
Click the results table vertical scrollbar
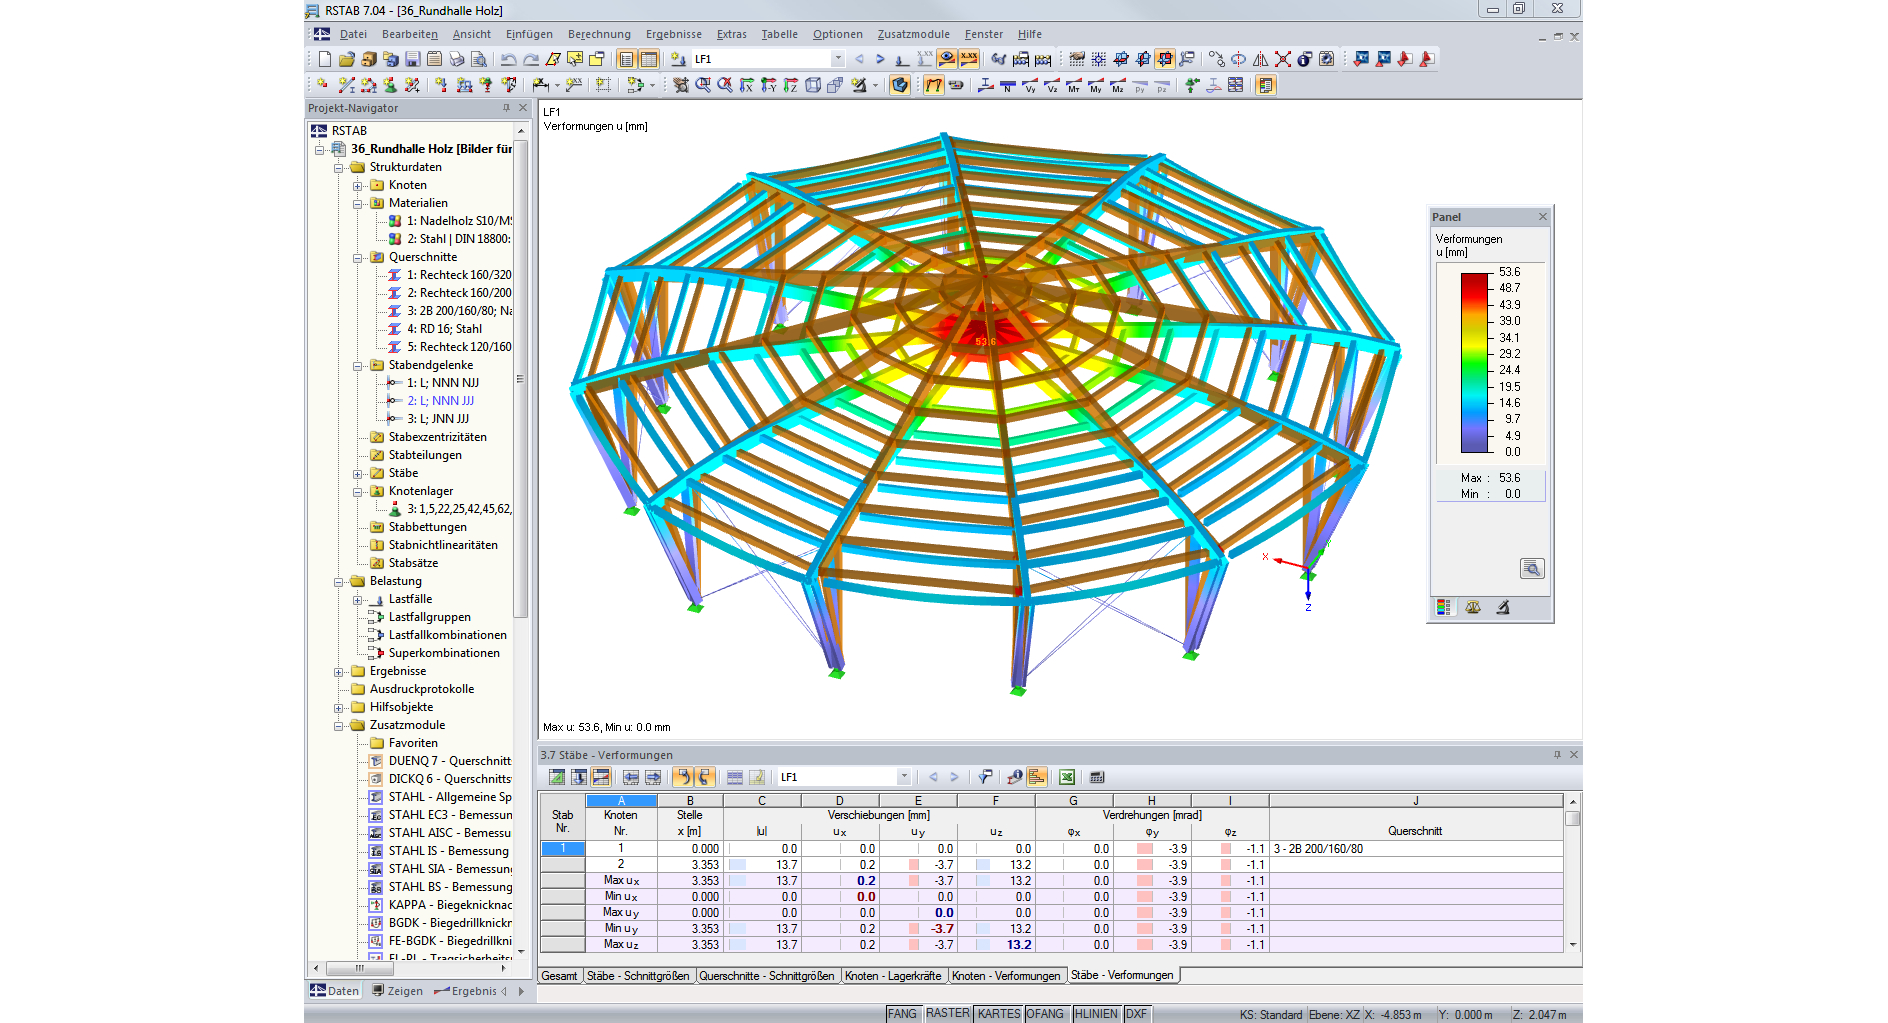pyautogui.click(x=1573, y=872)
